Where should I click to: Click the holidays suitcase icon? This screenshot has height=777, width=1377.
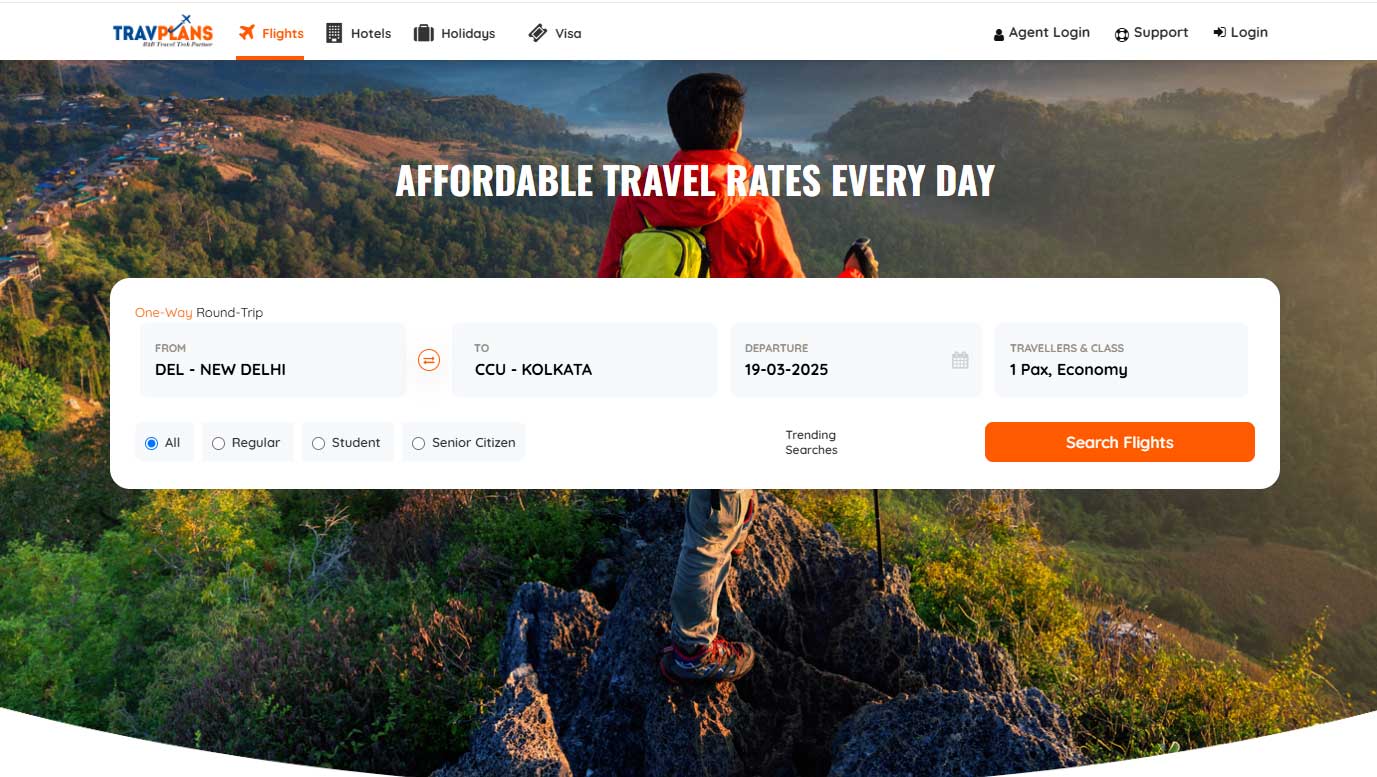click(424, 33)
